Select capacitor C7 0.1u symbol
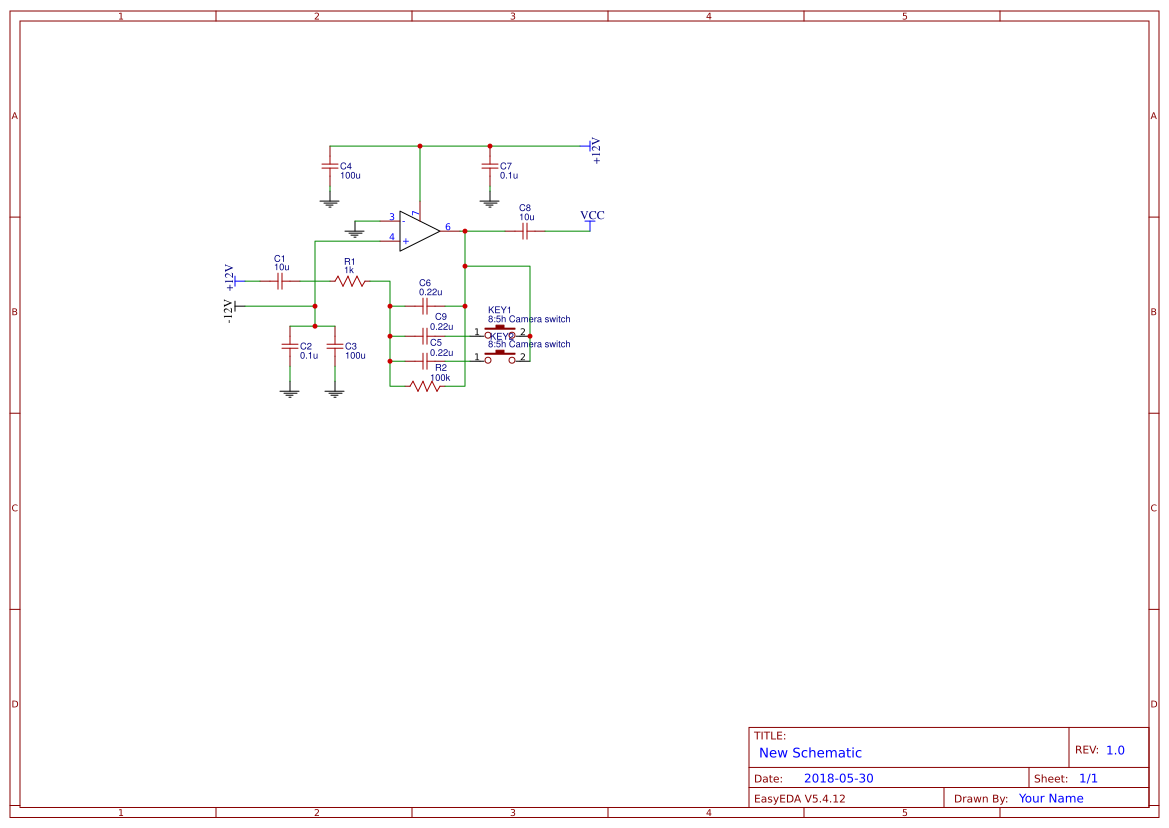 point(489,166)
